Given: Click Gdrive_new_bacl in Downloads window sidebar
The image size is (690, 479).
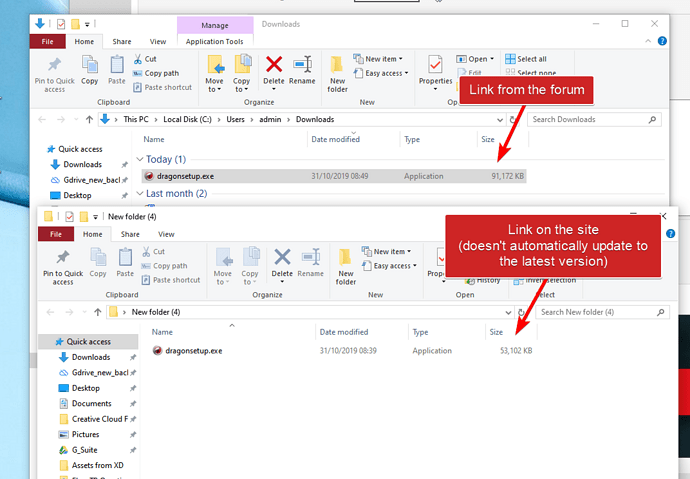Looking at the screenshot, I should click(92, 180).
